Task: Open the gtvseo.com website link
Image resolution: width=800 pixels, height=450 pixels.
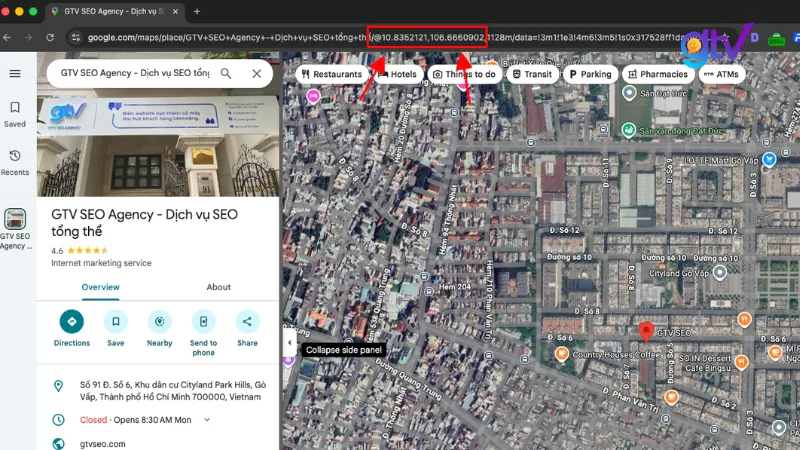Action: [x=103, y=444]
